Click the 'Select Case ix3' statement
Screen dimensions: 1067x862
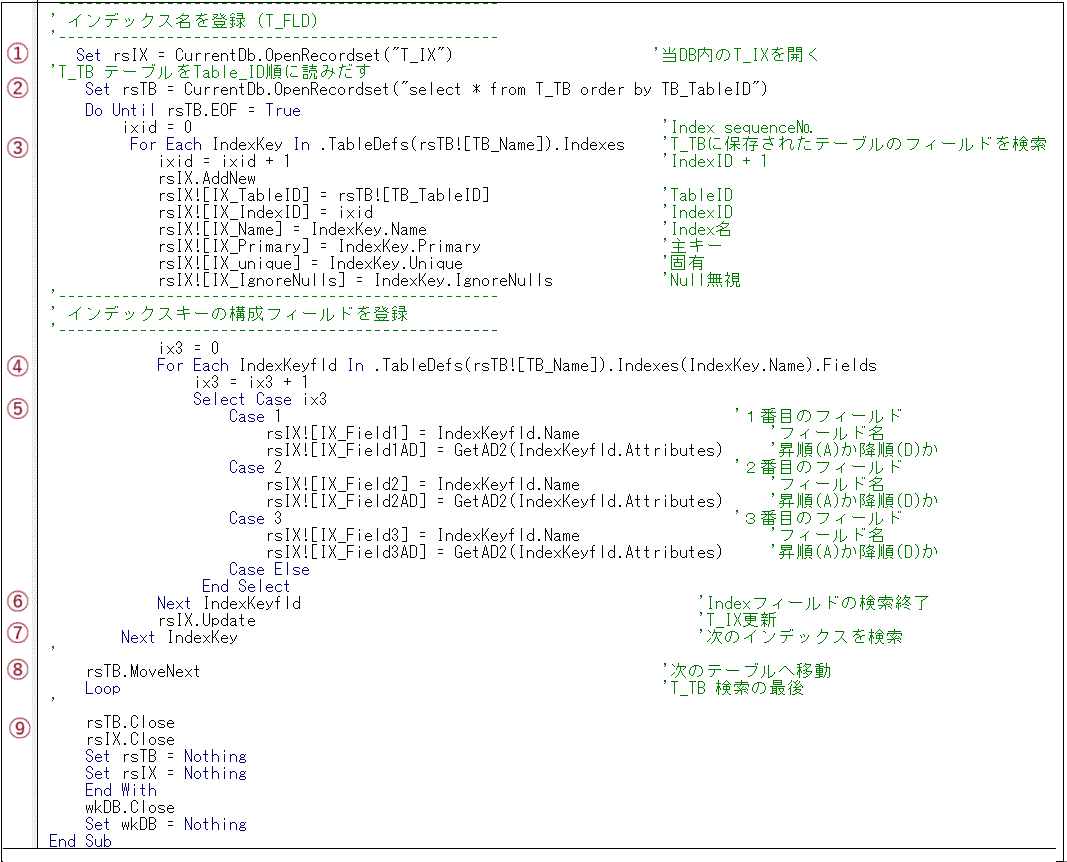point(259,399)
